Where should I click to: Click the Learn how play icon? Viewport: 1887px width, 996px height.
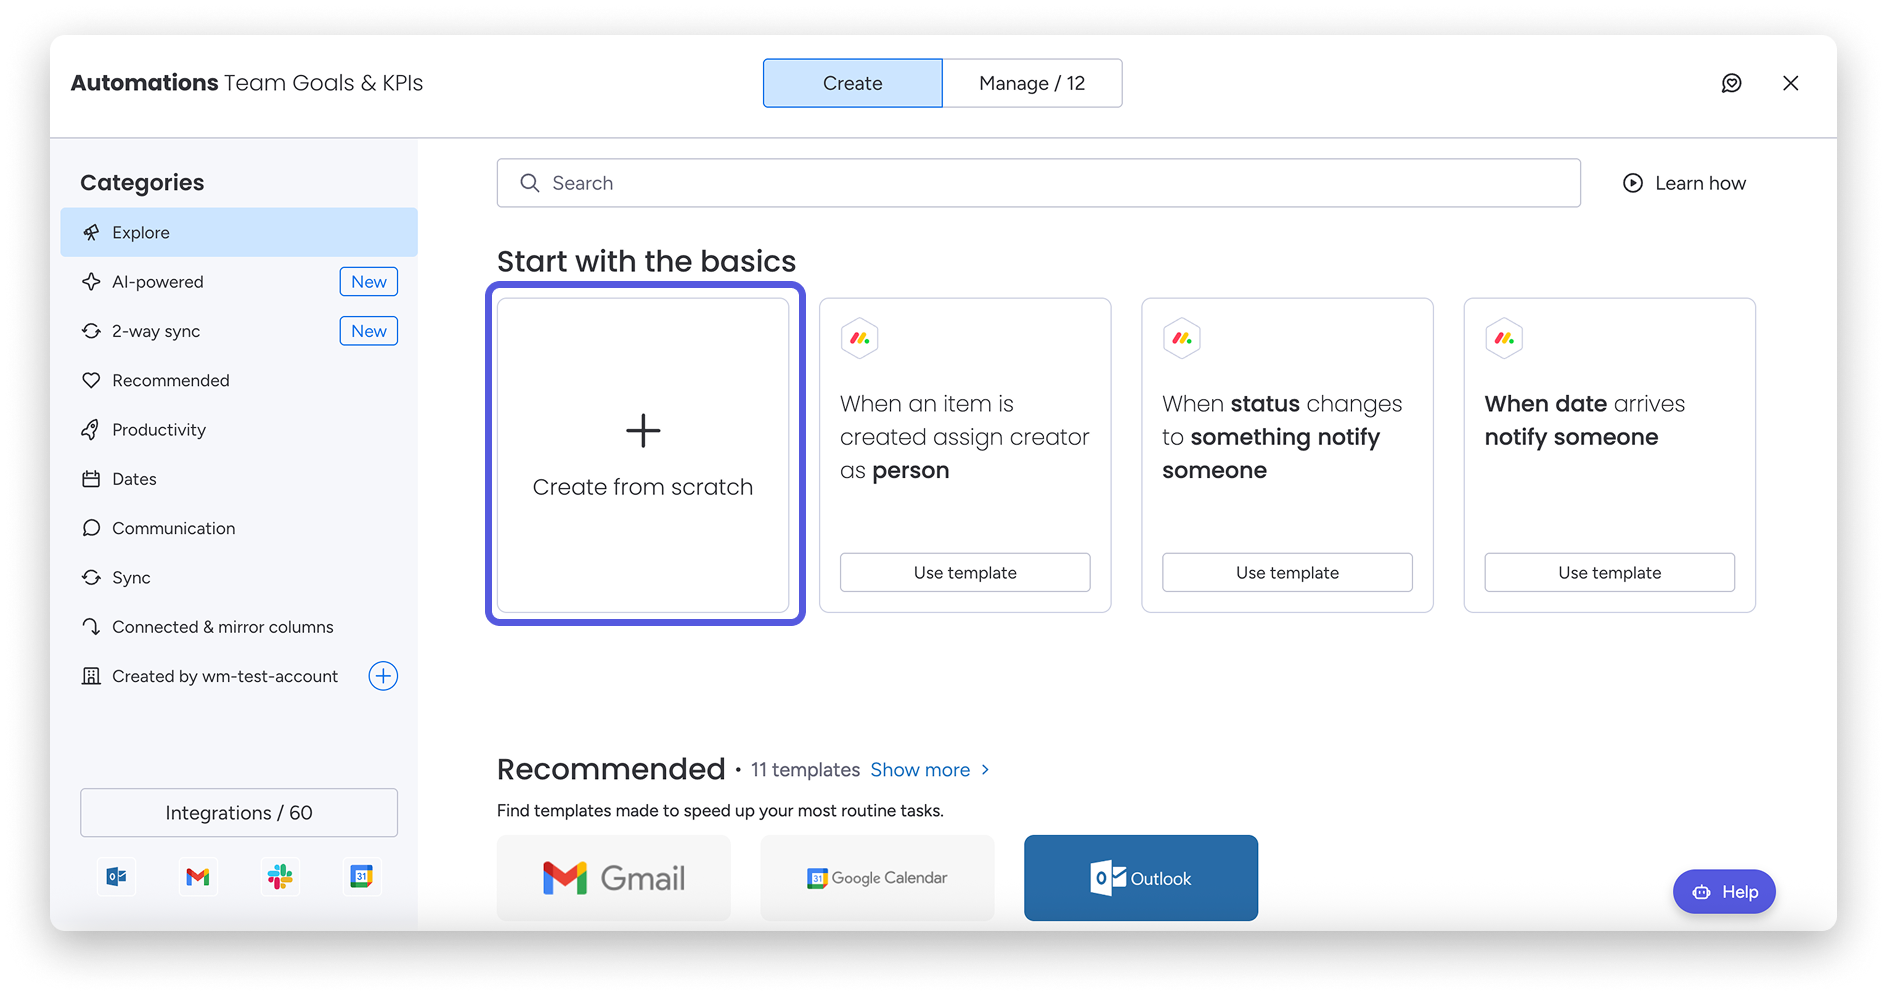coord(1632,183)
